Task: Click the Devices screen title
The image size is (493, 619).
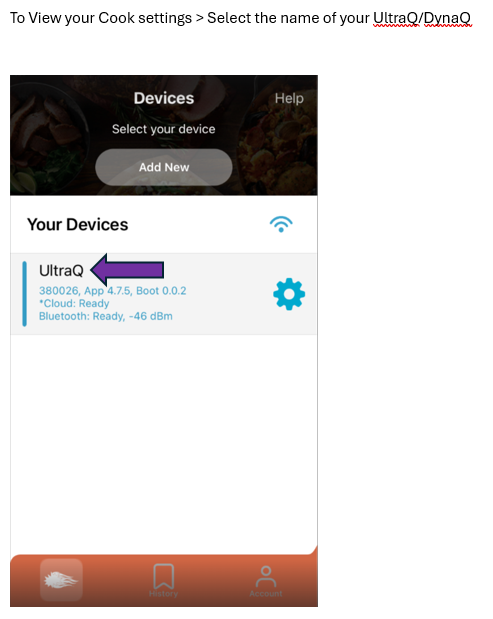Action: 164,98
